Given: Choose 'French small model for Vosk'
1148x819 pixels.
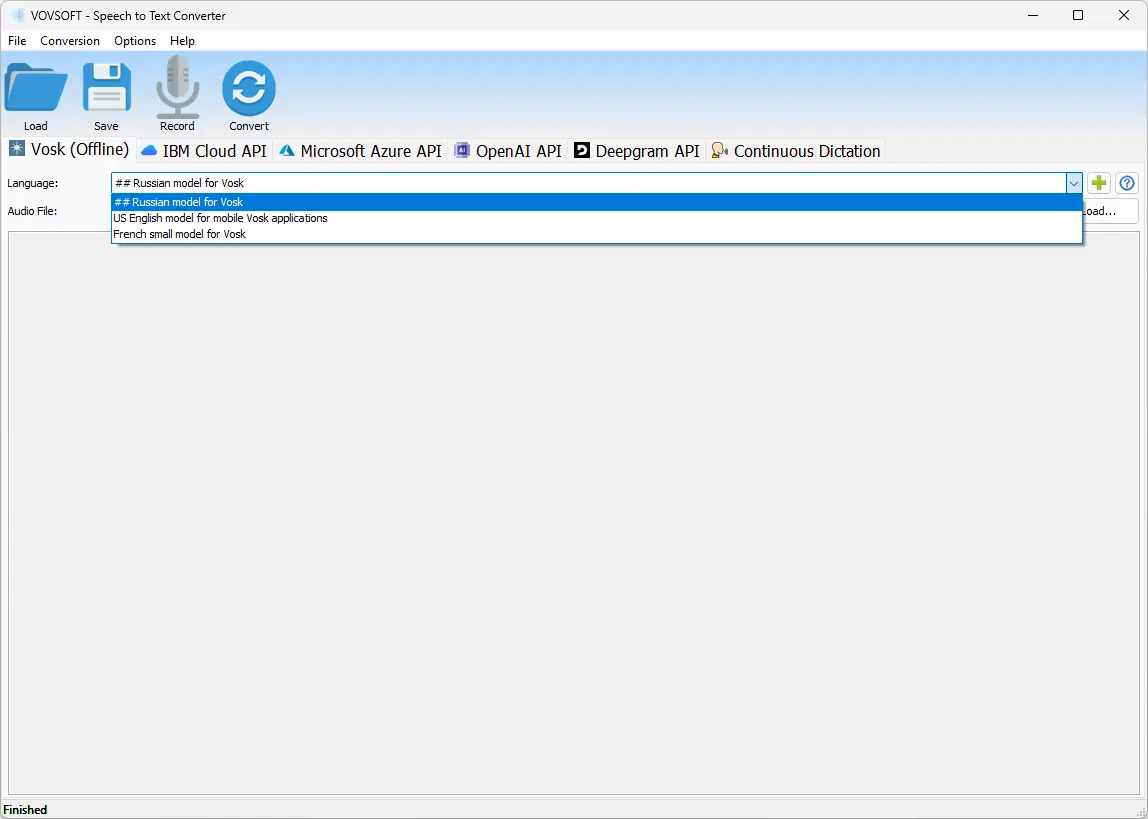Looking at the screenshot, I should point(597,234).
